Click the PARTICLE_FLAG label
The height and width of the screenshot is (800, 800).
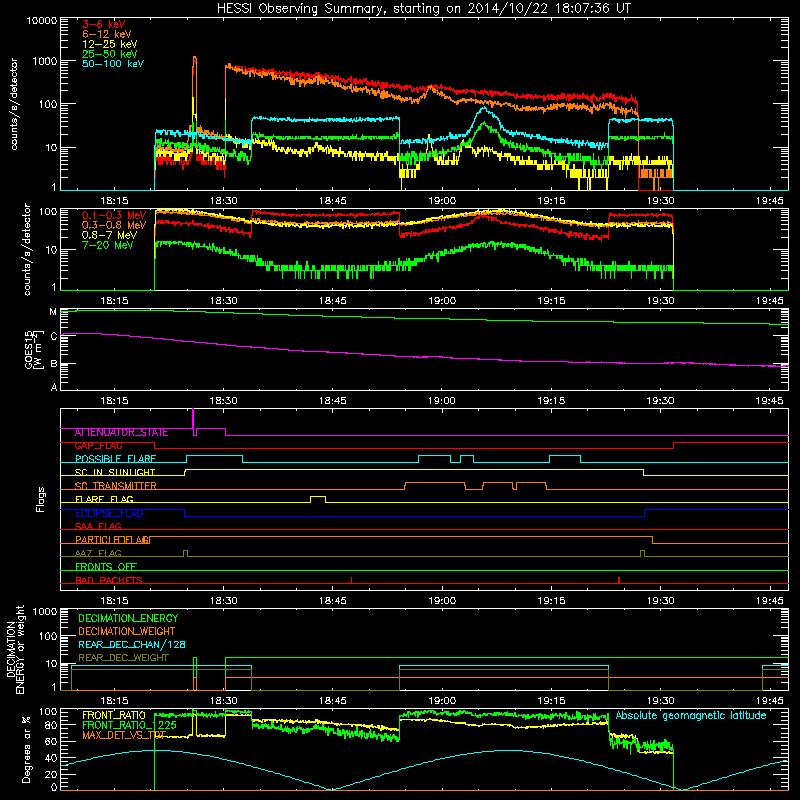[113, 539]
